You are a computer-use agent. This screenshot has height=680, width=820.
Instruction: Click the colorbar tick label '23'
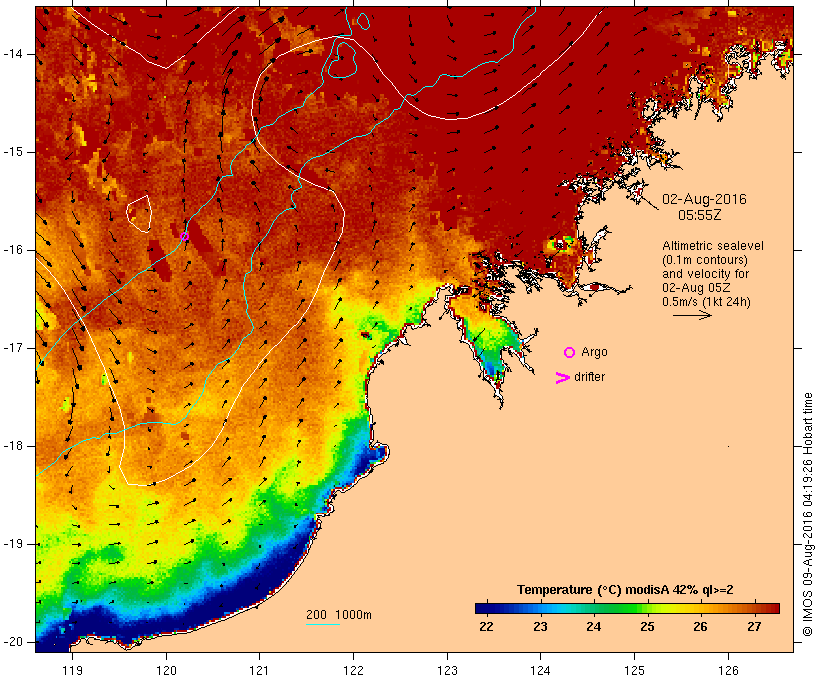tap(540, 627)
